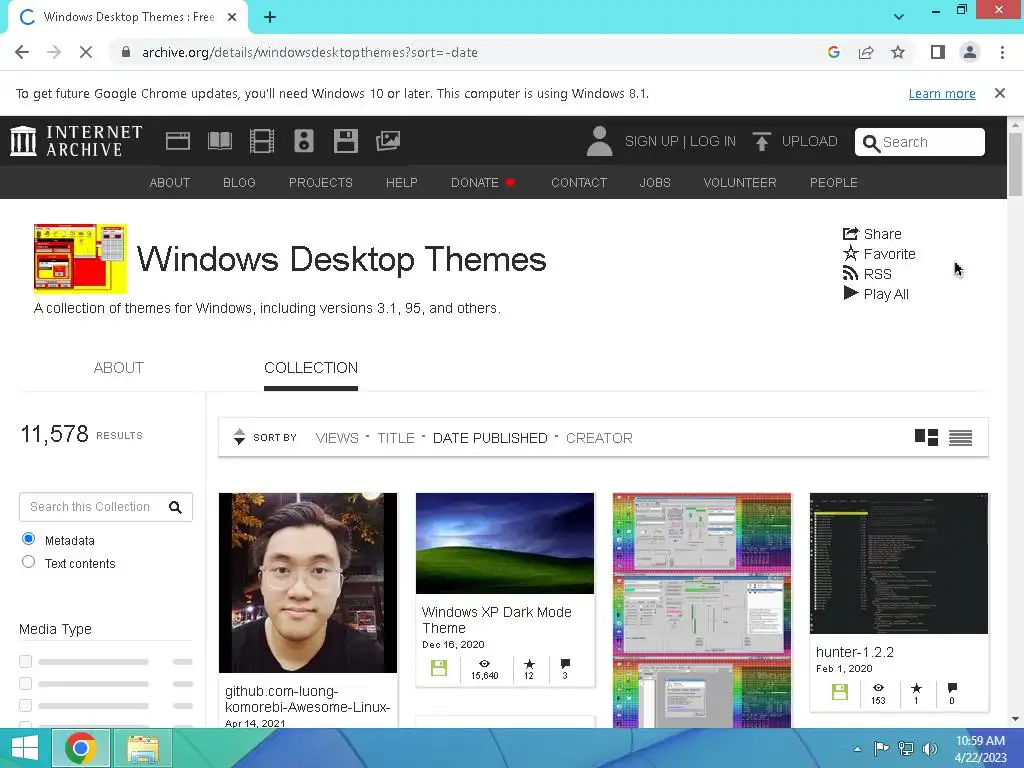Open a new browser tab
This screenshot has height=768, width=1024.
[270, 17]
